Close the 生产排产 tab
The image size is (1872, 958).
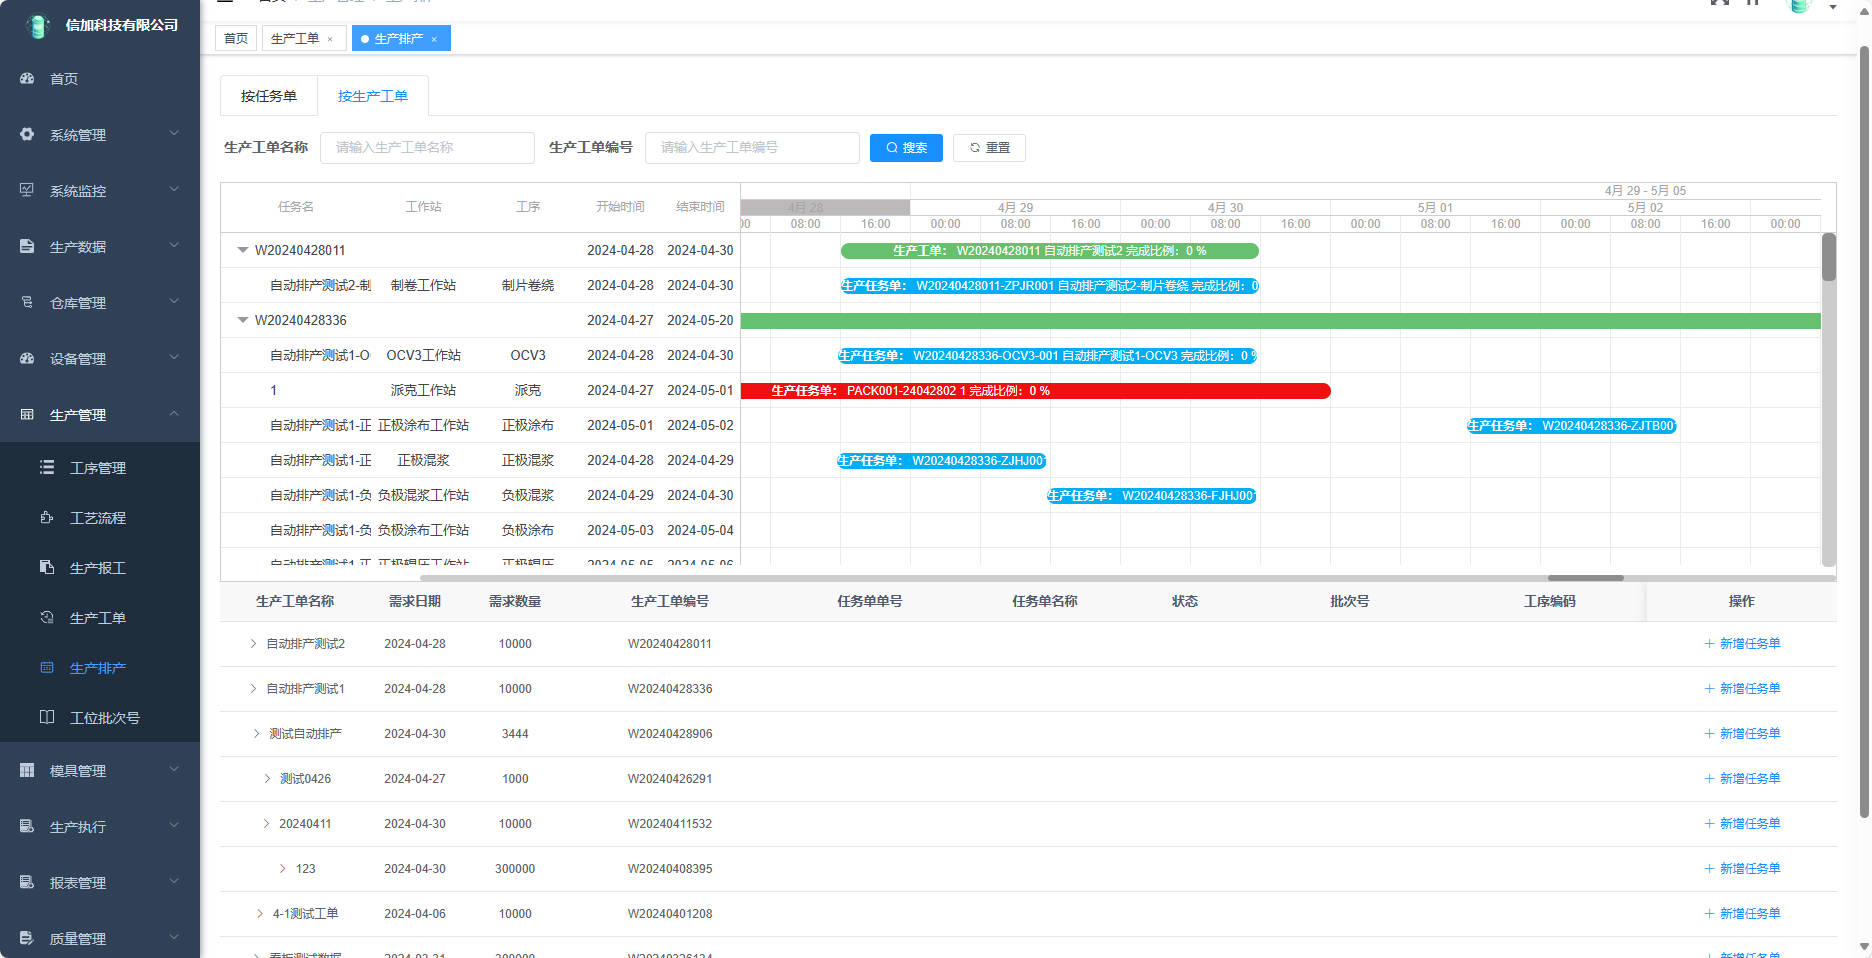click(434, 39)
